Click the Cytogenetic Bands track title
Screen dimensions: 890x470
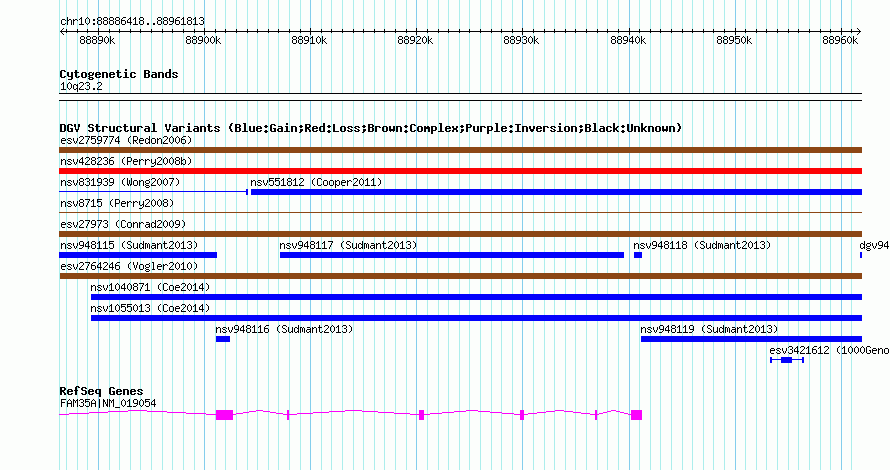[119, 74]
